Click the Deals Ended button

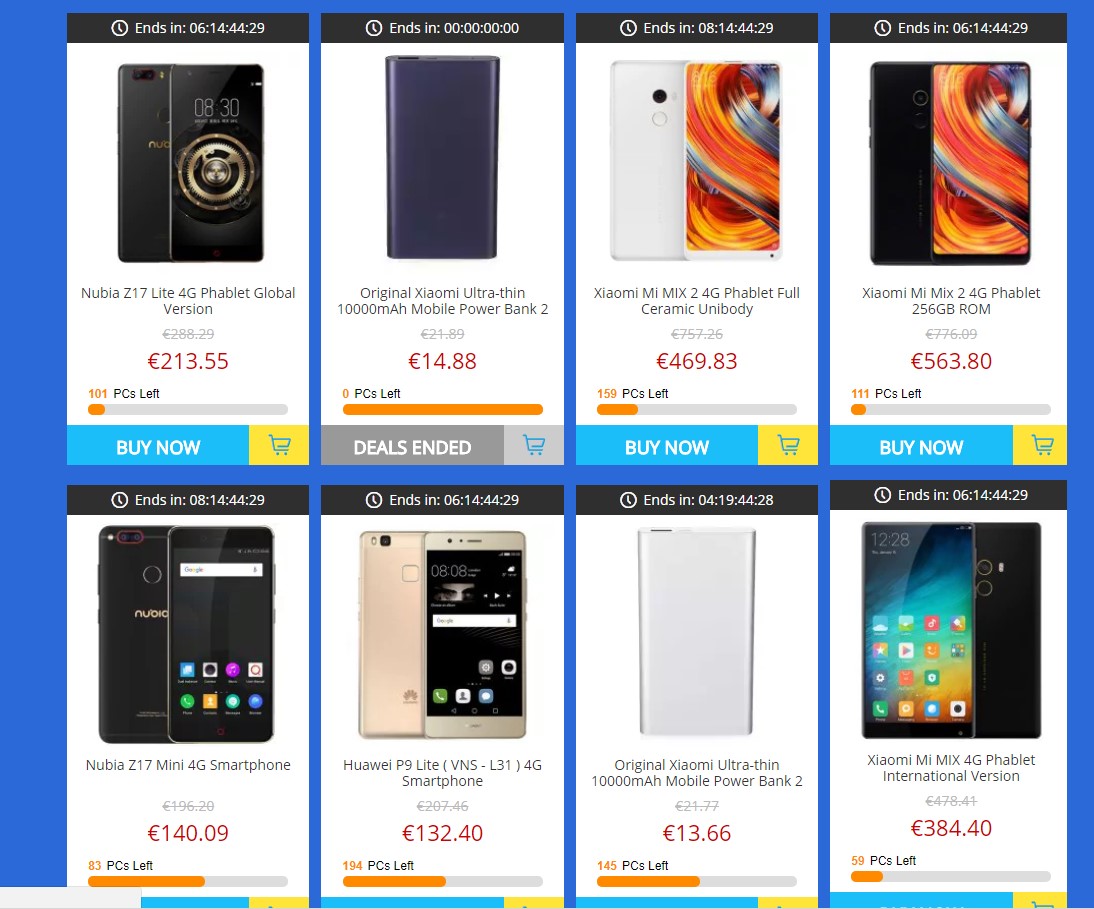(x=412, y=445)
